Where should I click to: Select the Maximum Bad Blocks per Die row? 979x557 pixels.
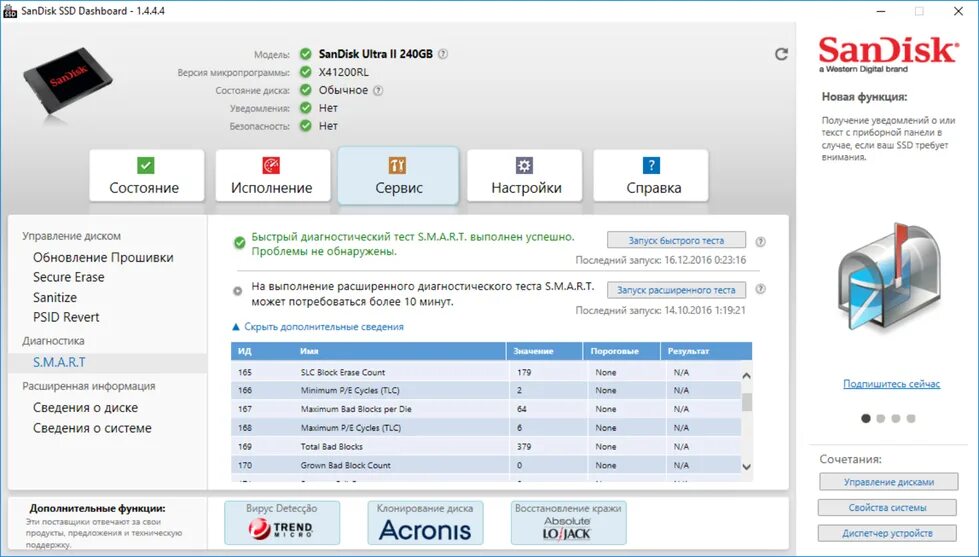click(x=486, y=409)
